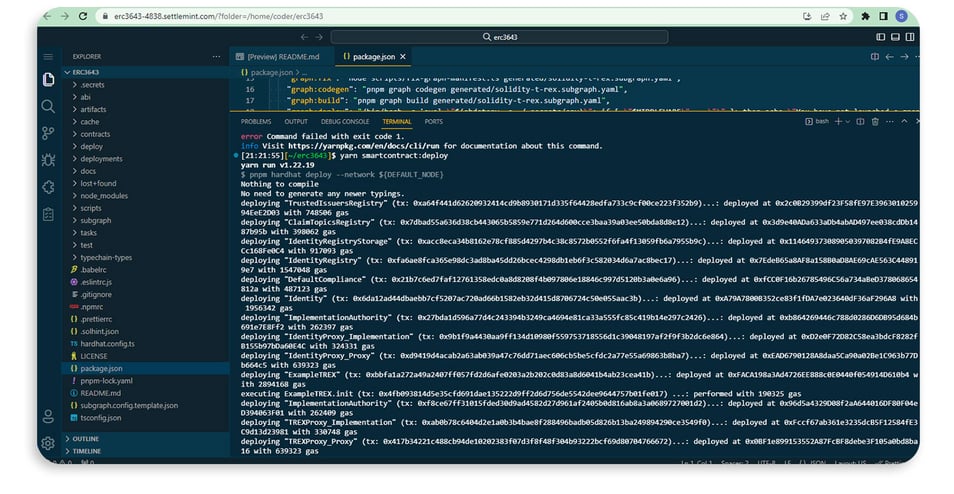The width and height of the screenshot is (954, 494).
Task: Open Explorer views and more actions ellipsis
Action: [x=217, y=57]
